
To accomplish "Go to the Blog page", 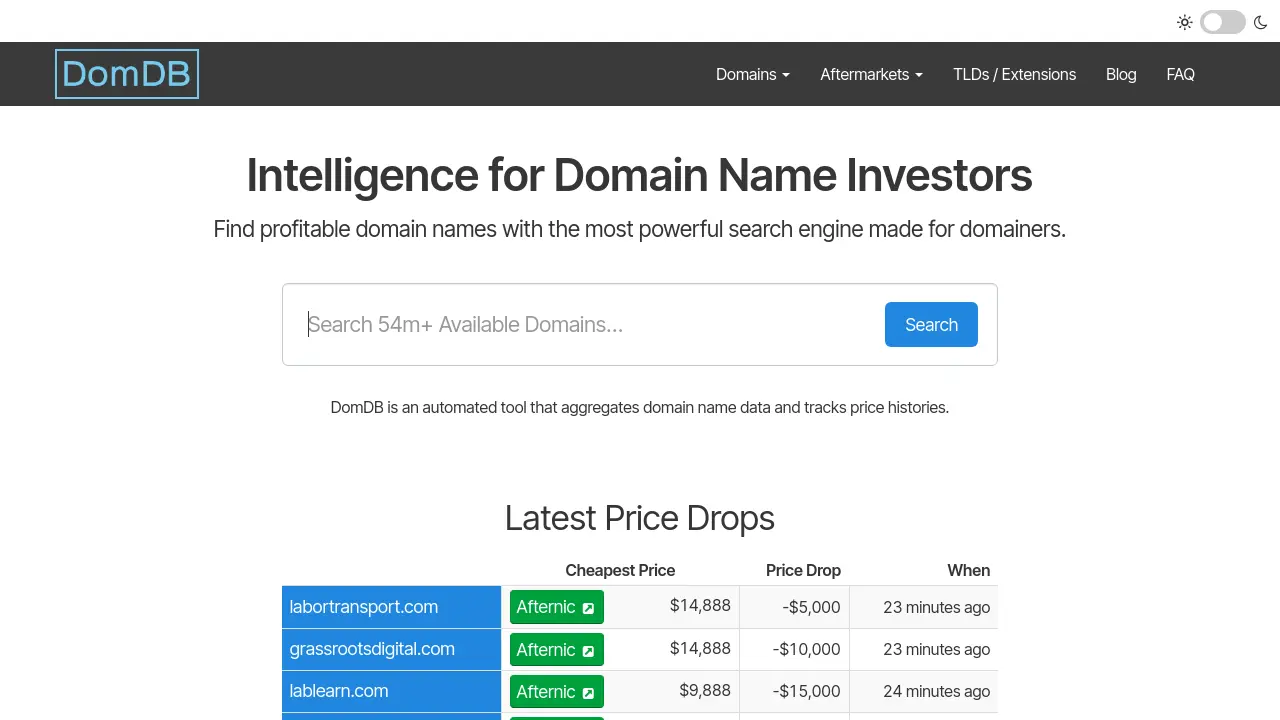I will [x=1121, y=74].
